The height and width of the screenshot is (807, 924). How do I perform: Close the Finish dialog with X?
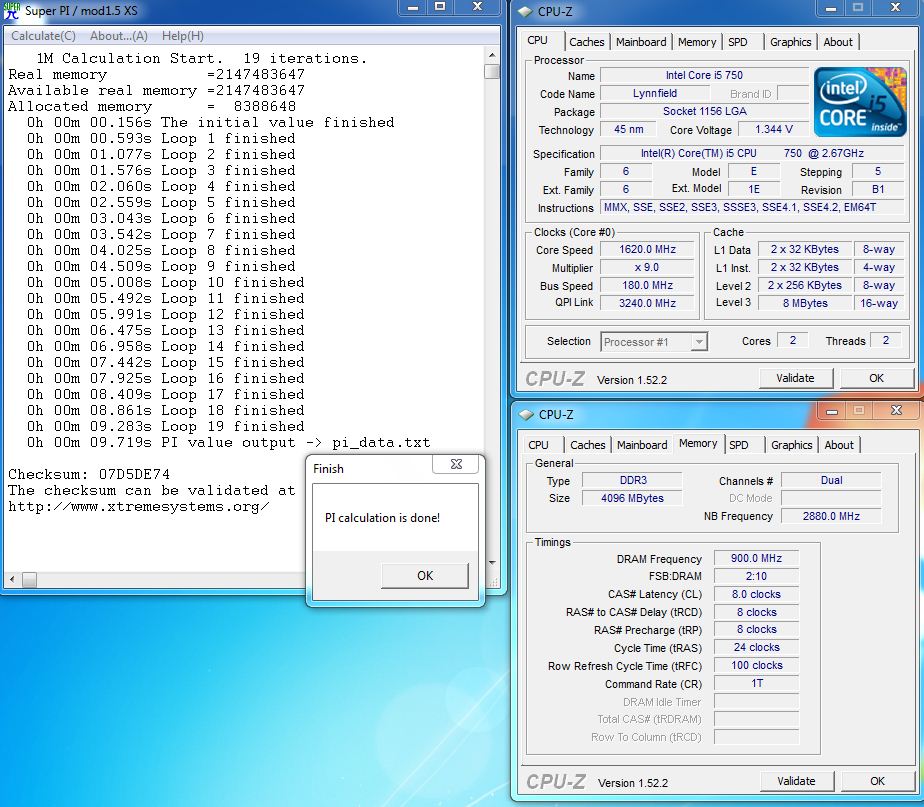point(456,465)
